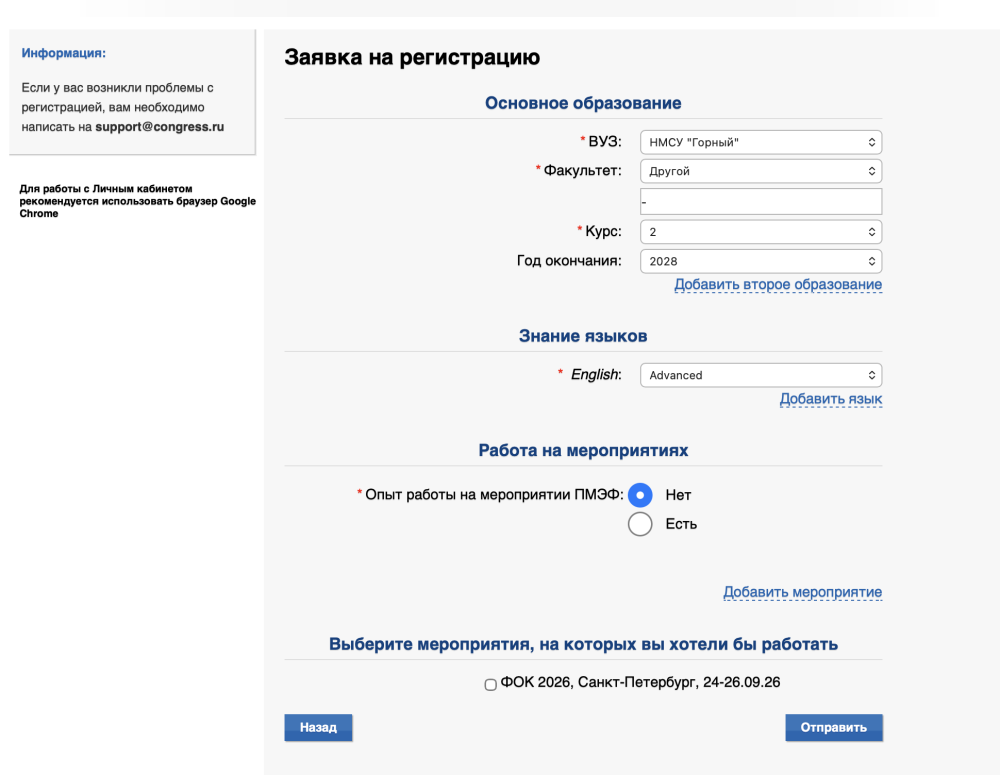Click the support@congress.ru email text
Viewport: 1000px width, 775px height.
pos(159,127)
